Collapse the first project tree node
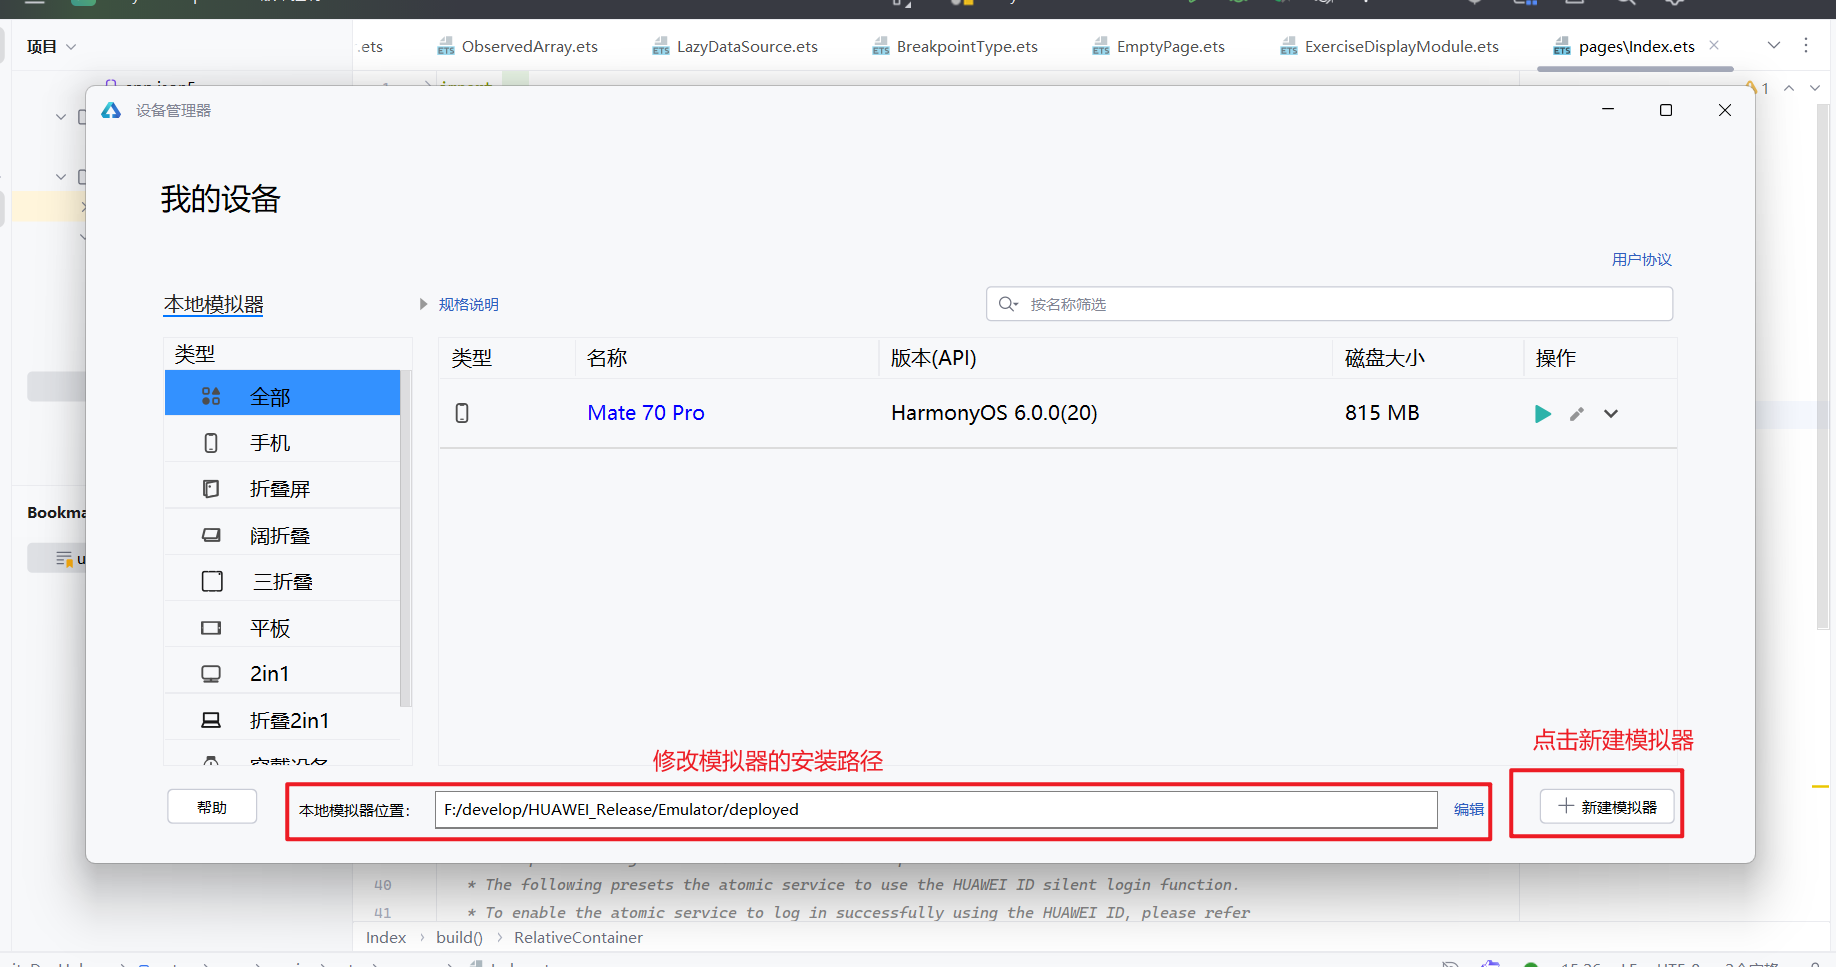The image size is (1836, 967). pyautogui.click(x=61, y=117)
